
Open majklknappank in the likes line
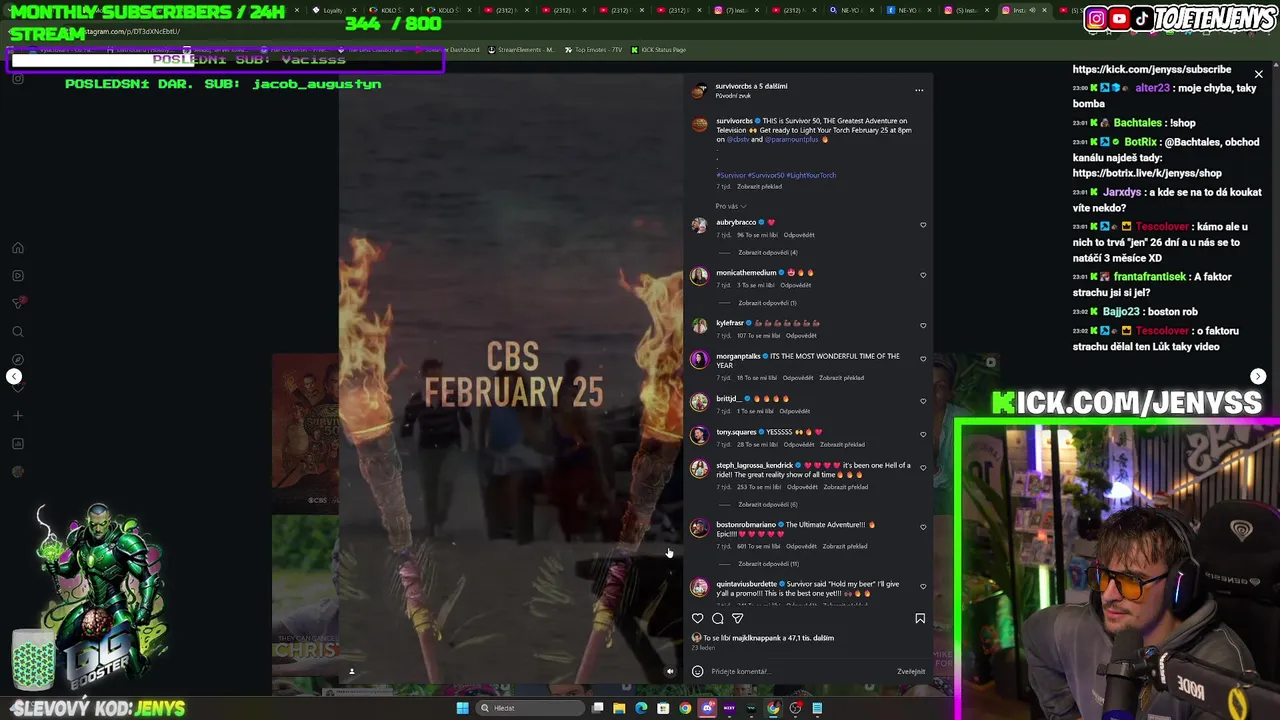click(755, 638)
